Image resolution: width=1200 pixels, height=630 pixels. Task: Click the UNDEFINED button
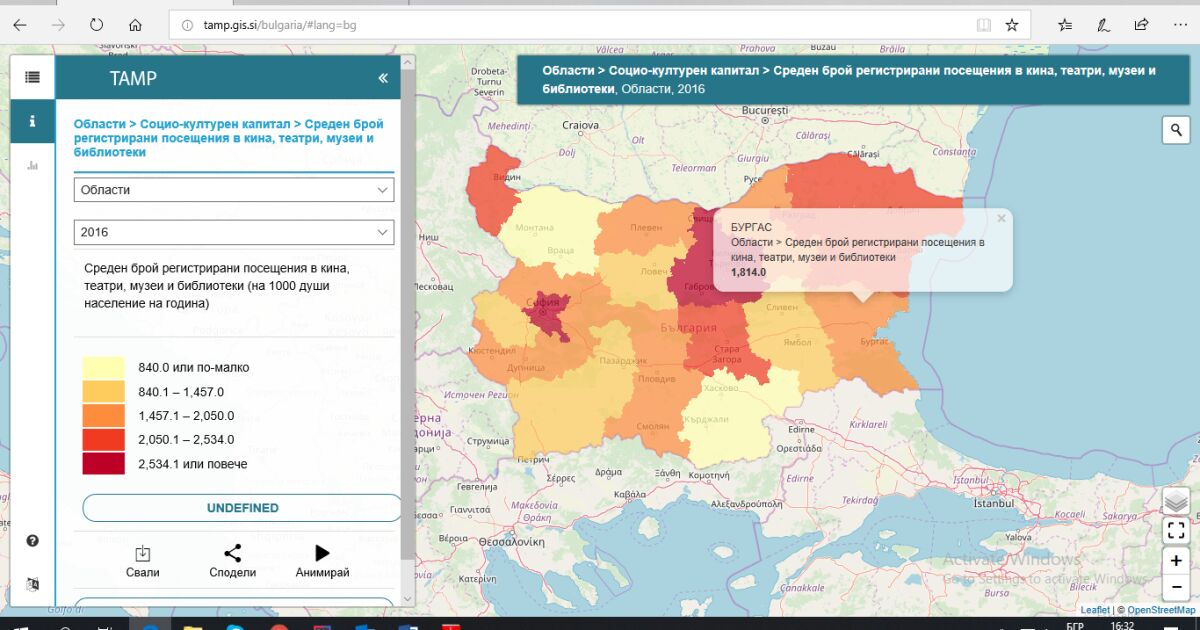click(x=242, y=508)
